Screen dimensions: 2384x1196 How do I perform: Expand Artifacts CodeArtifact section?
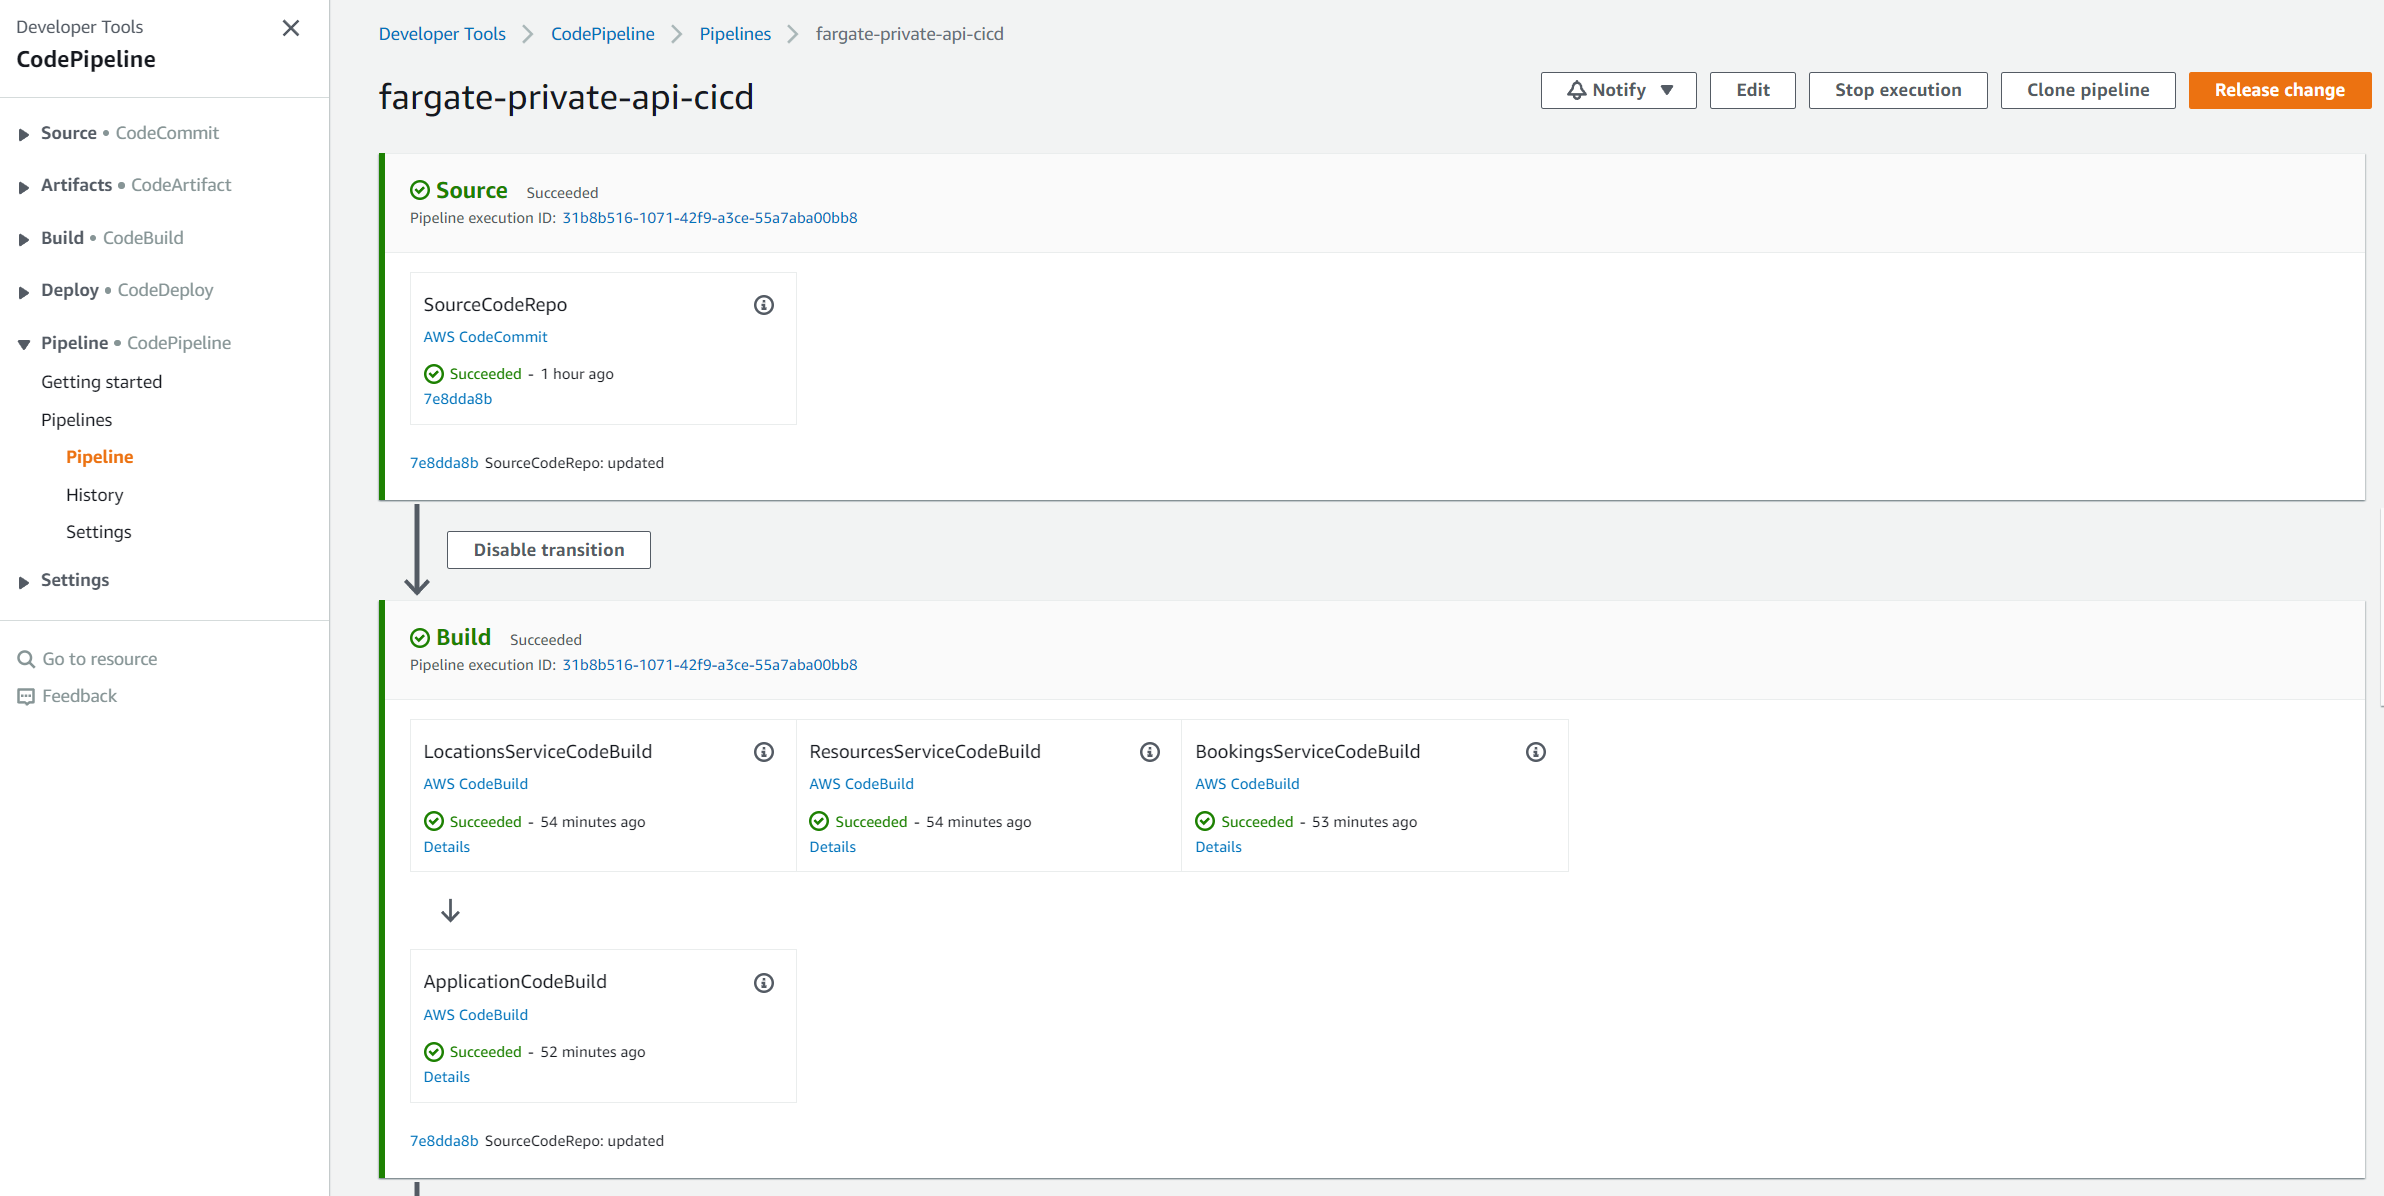pyautogui.click(x=23, y=186)
